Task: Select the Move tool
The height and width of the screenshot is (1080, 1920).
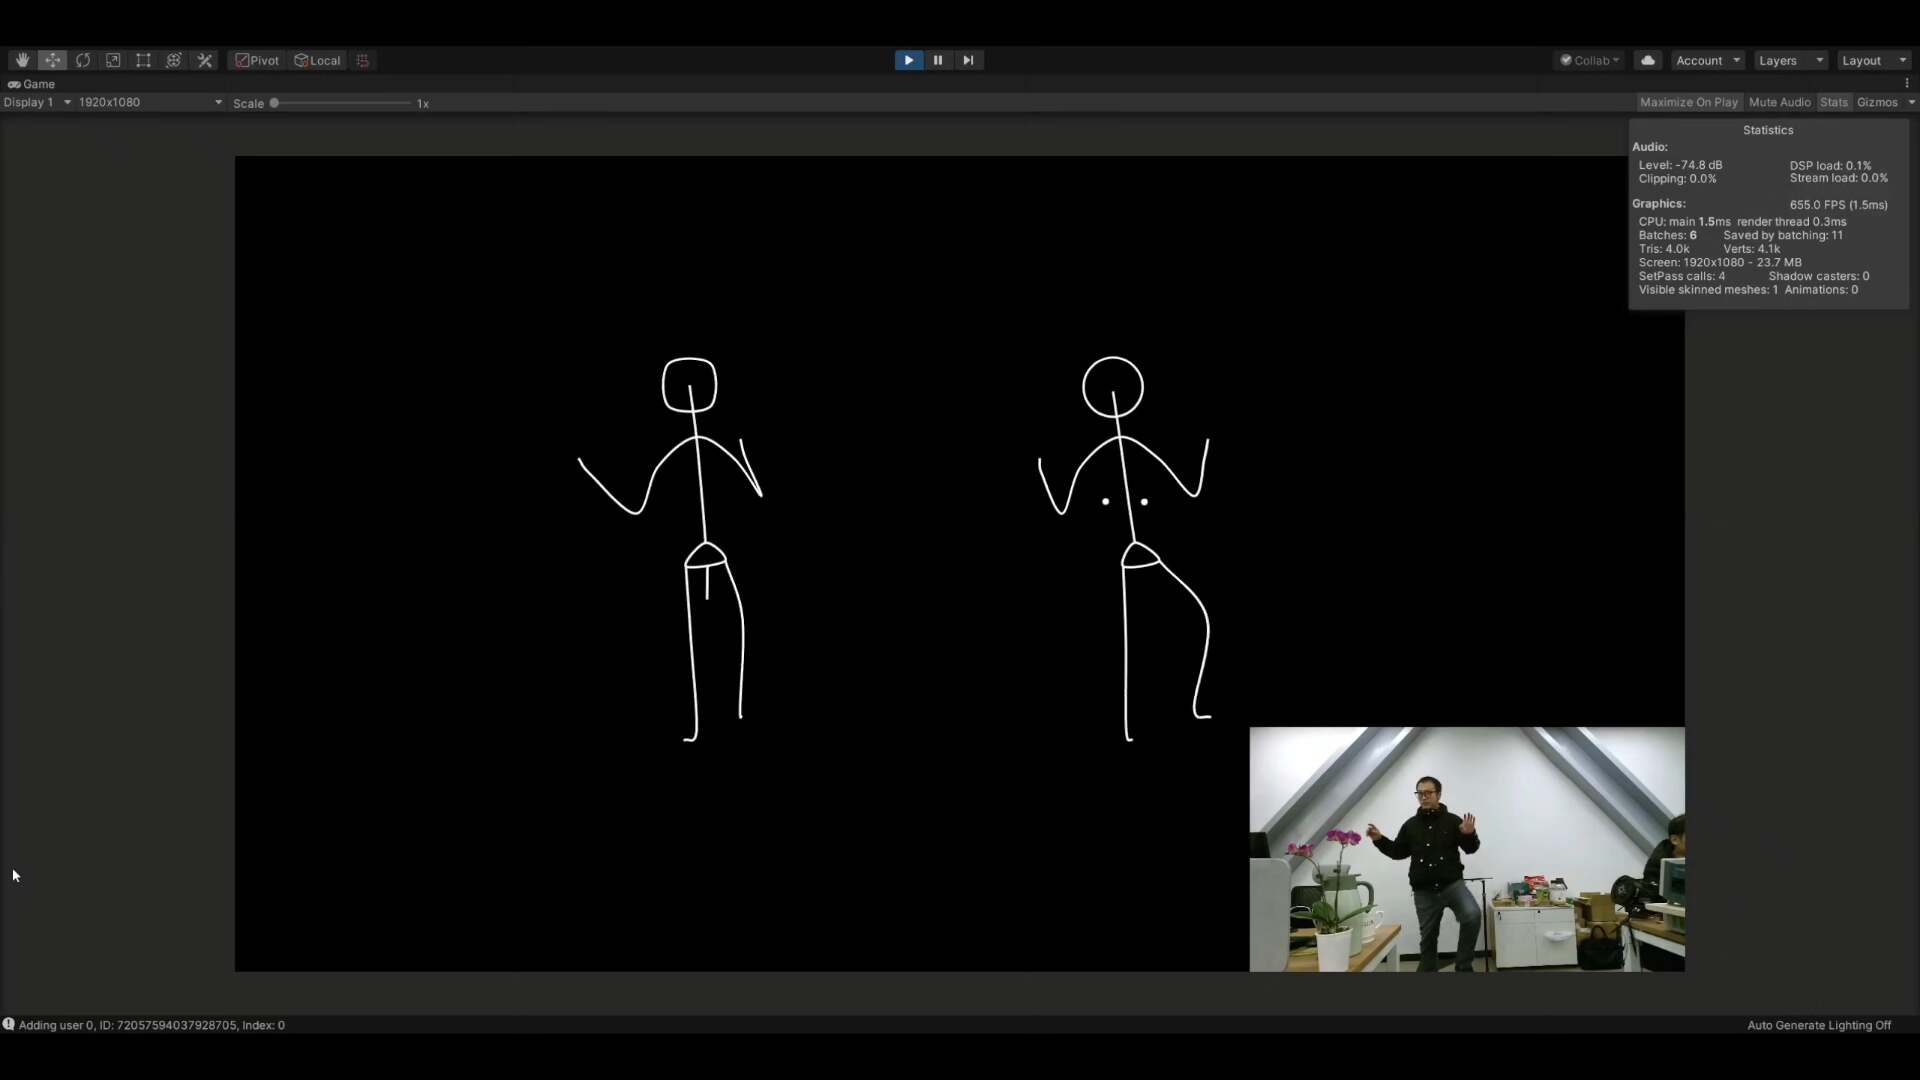Action: click(52, 60)
